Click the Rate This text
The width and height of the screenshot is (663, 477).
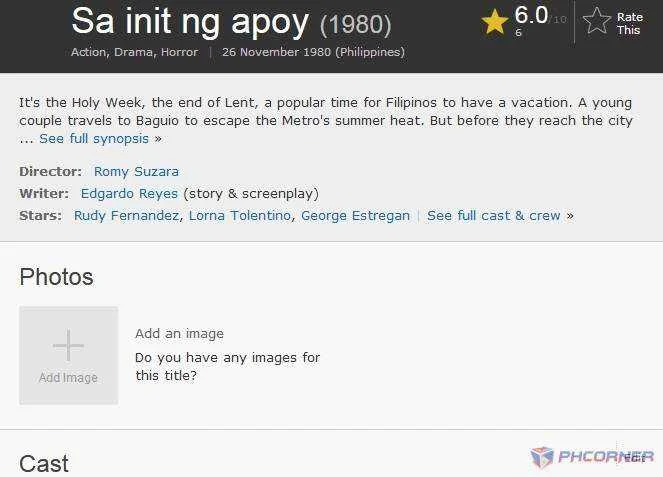pyautogui.click(x=630, y=23)
